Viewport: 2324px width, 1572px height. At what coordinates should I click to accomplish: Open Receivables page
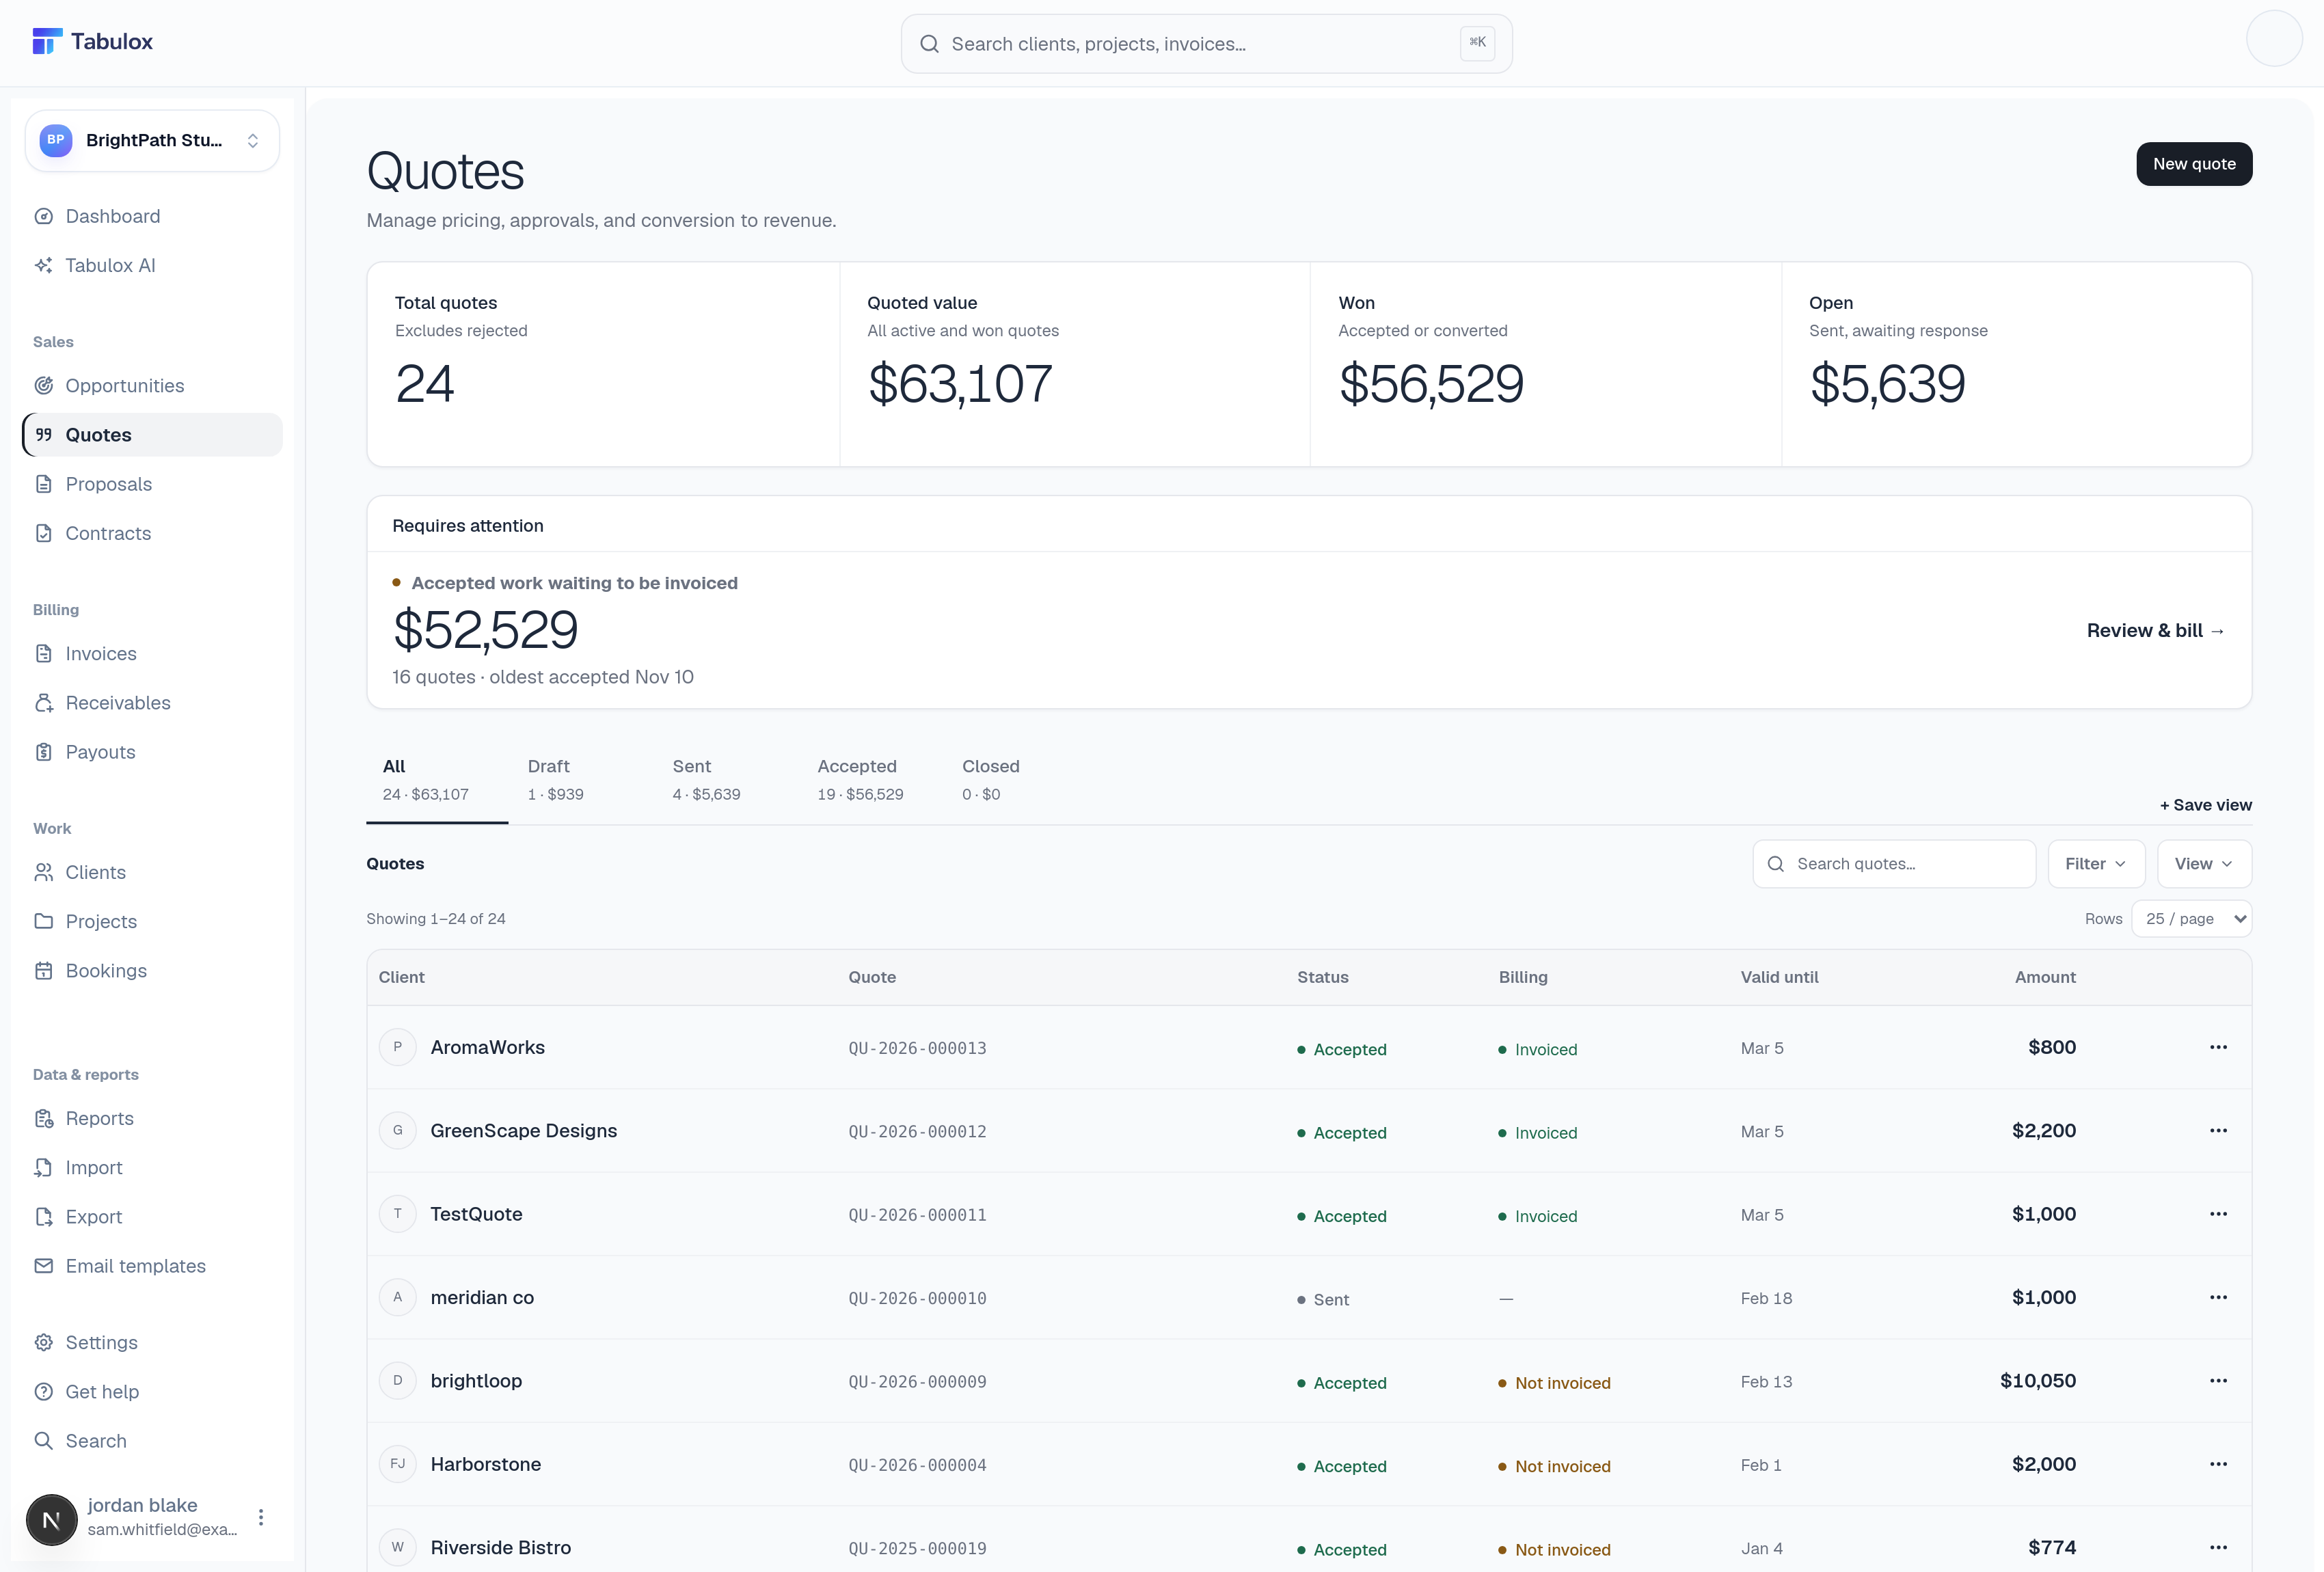(152, 703)
